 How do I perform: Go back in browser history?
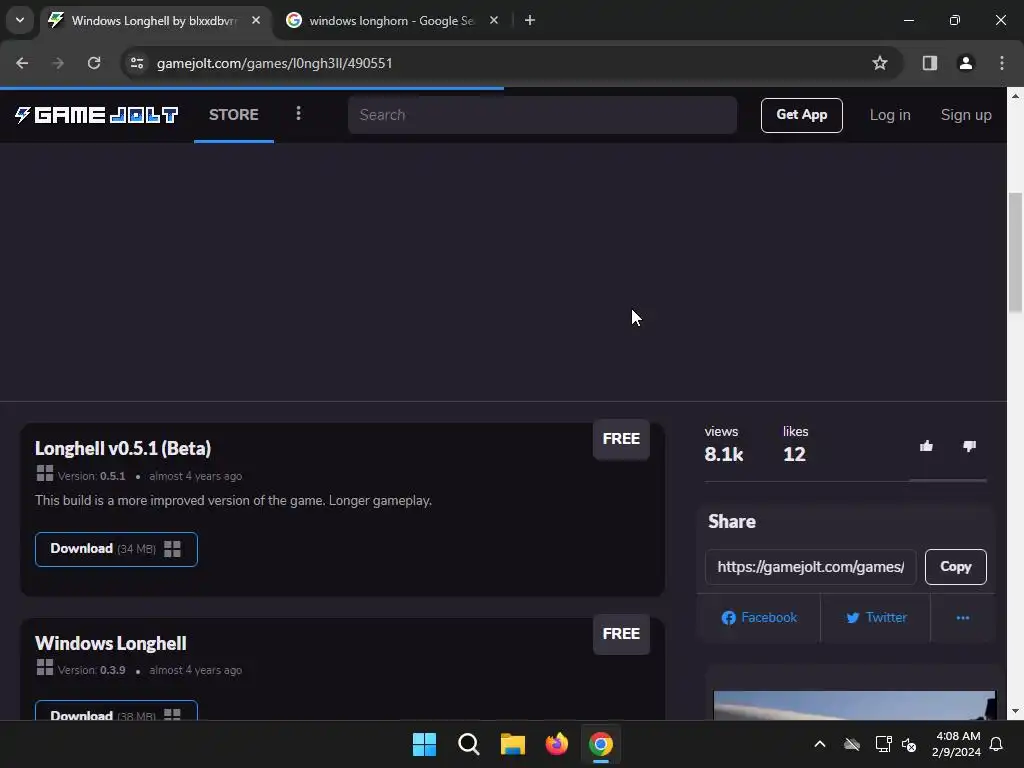click(x=22, y=63)
